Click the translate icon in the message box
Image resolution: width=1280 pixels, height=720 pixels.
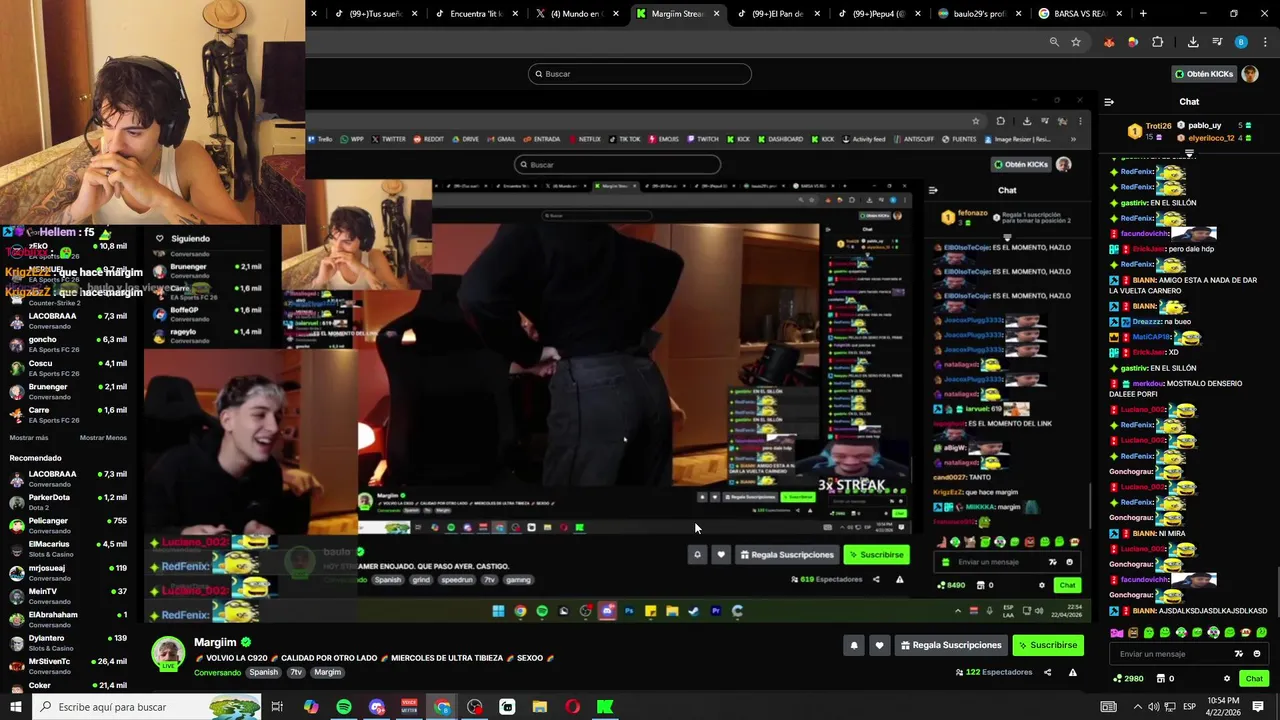click(1240, 654)
